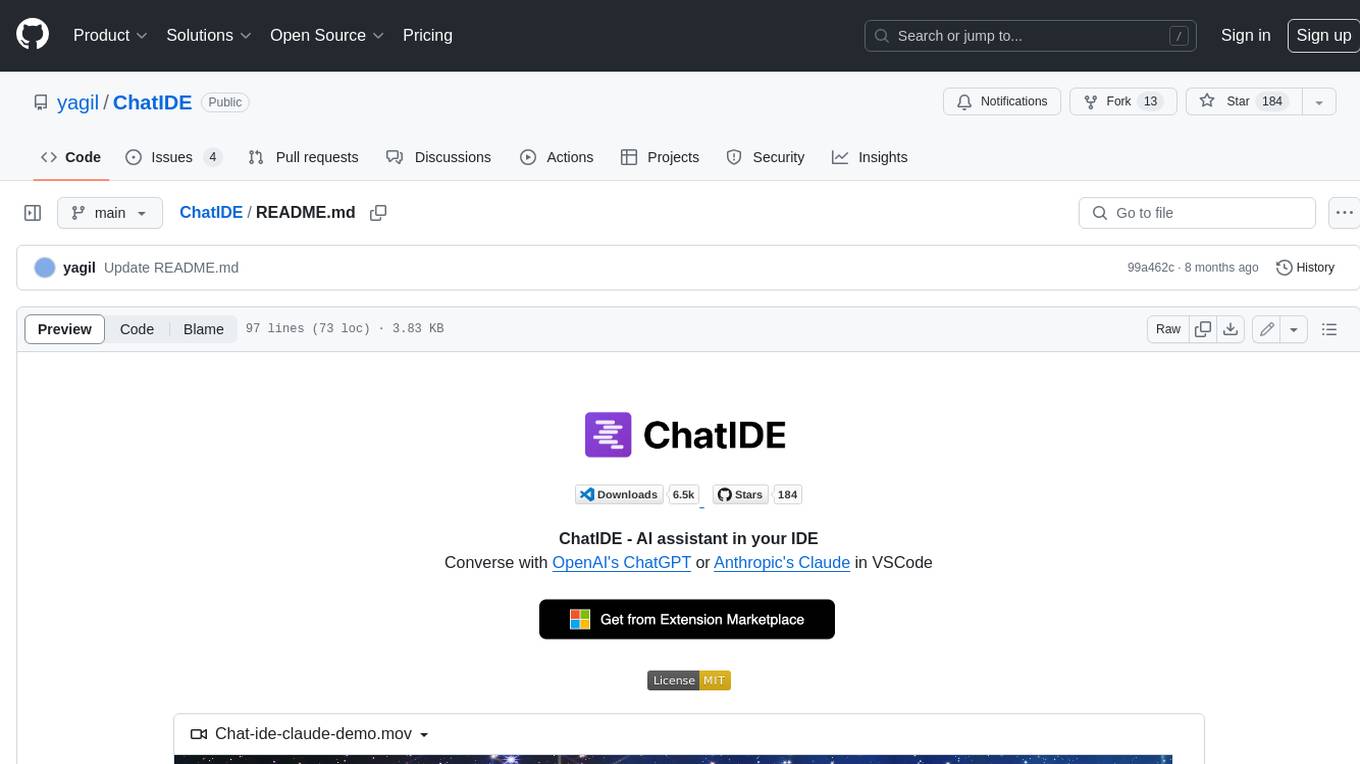
Task: Open the OpenAI's ChatGPT link
Action: coord(621,562)
